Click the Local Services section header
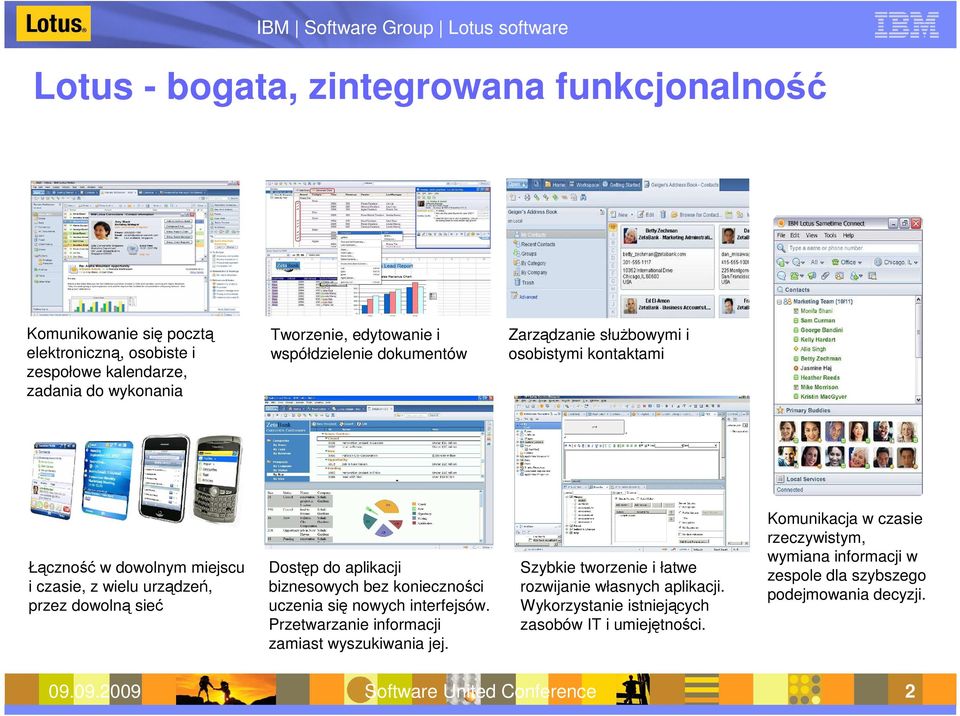This screenshot has height=716, width=960. 848,480
